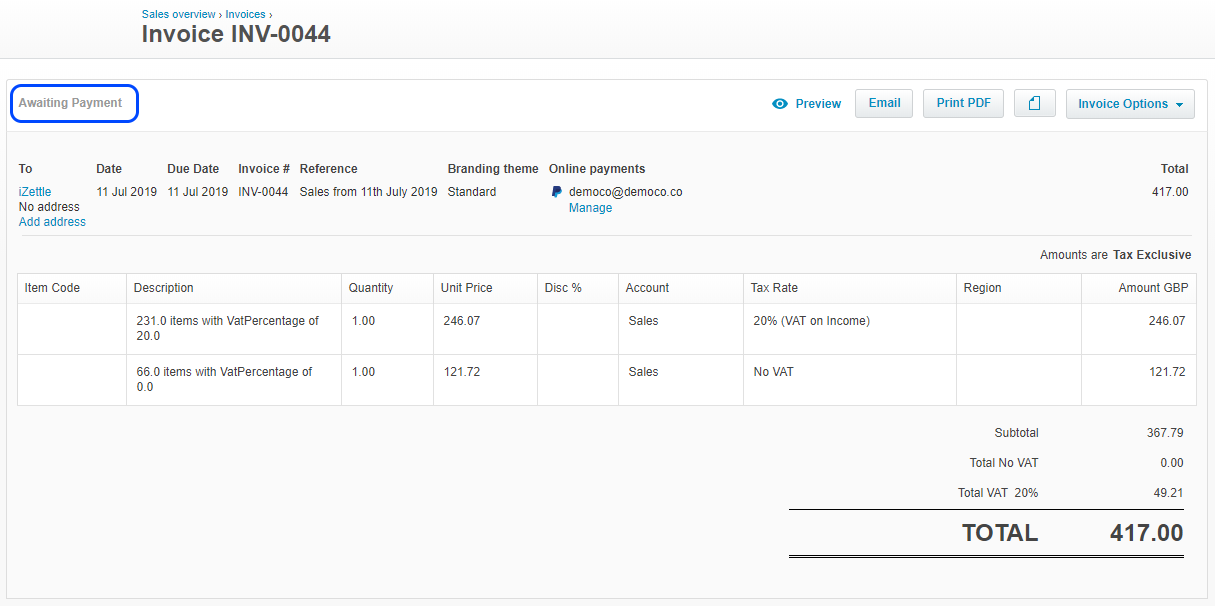Screen dimensions: 1215x606
Task: Click the copy document icon button
Action: click(1034, 104)
